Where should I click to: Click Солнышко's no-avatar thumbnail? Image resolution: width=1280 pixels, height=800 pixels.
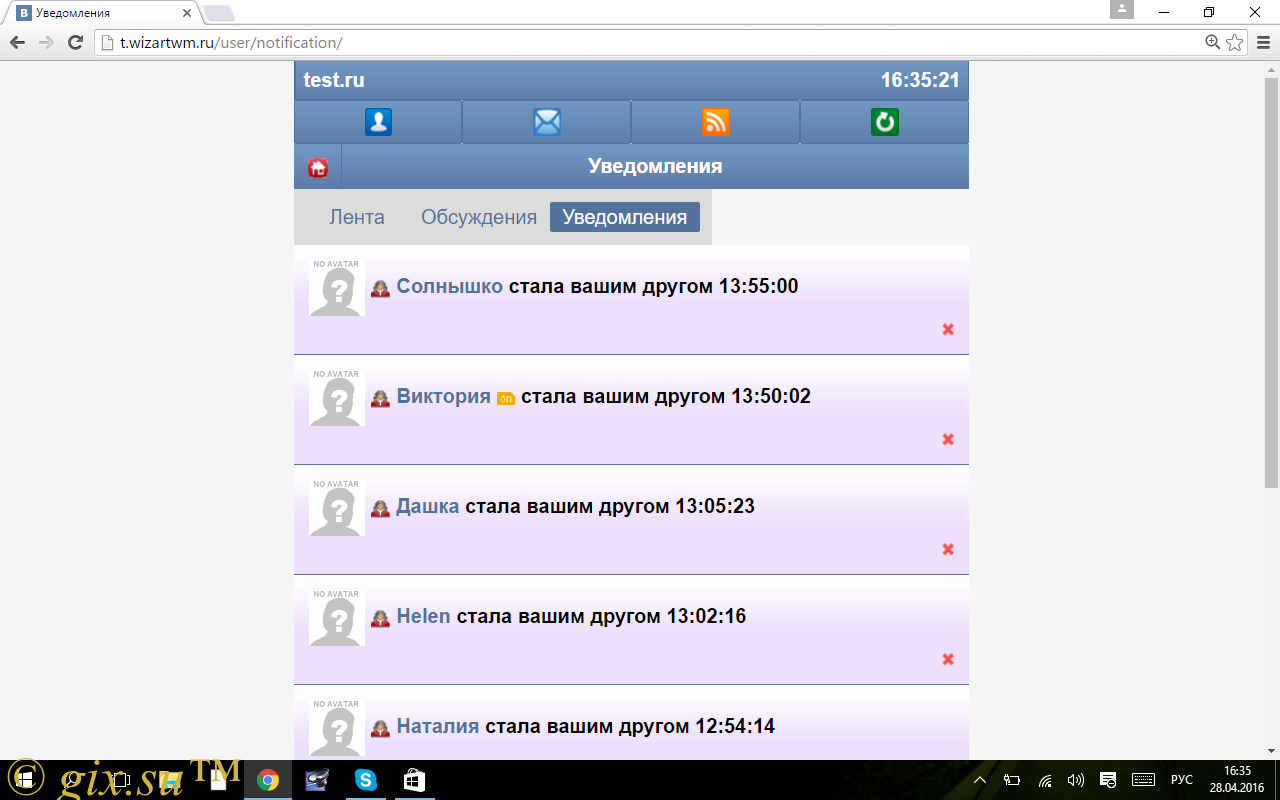pyautogui.click(x=336, y=287)
